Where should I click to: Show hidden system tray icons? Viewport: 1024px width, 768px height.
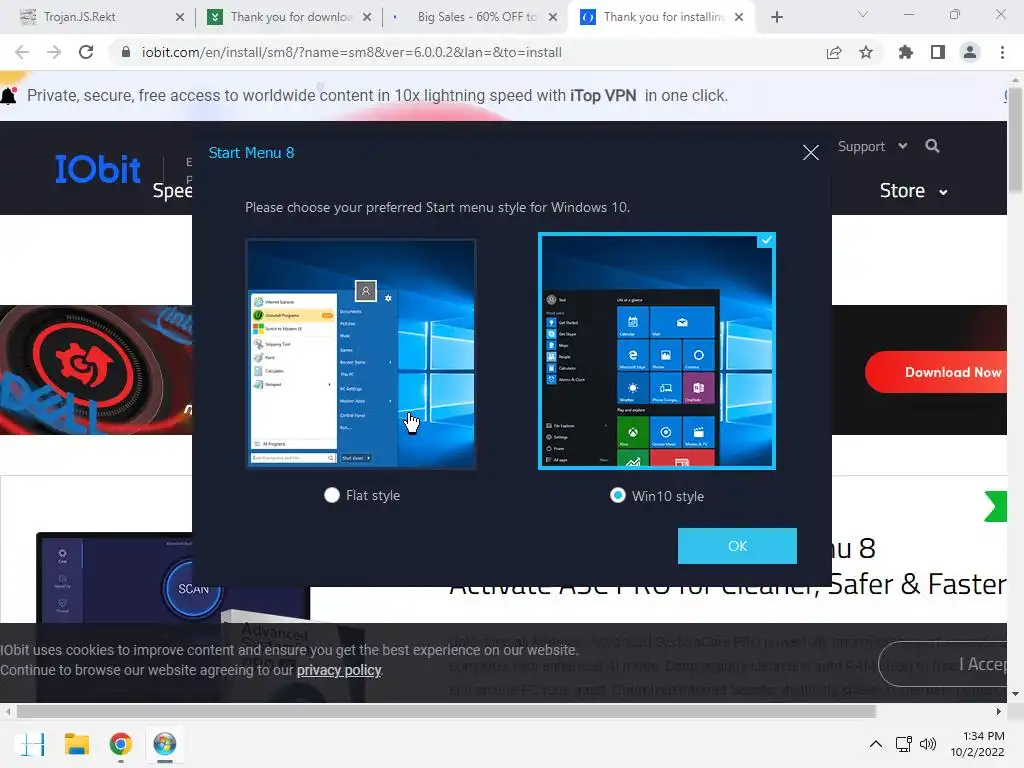click(x=876, y=744)
